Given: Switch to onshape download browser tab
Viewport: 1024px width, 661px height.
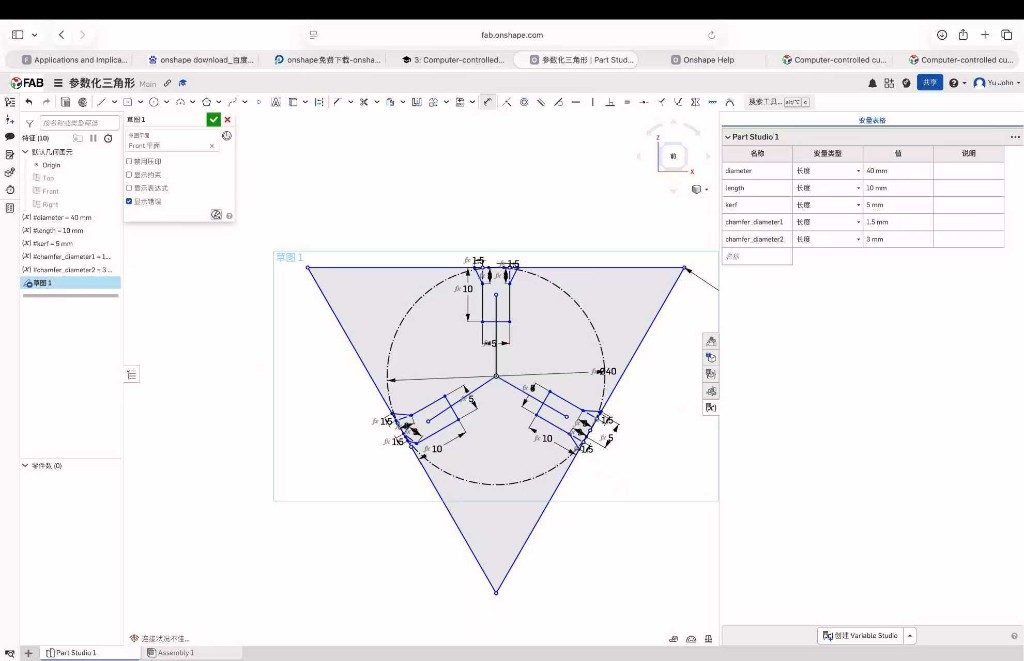Looking at the screenshot, I should 201,59.
